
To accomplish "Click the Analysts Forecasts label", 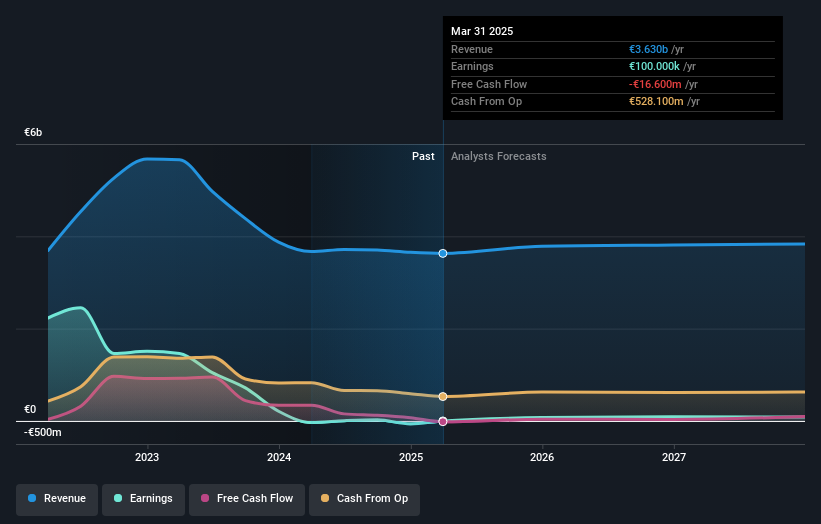I will click(x=498, y=156).
